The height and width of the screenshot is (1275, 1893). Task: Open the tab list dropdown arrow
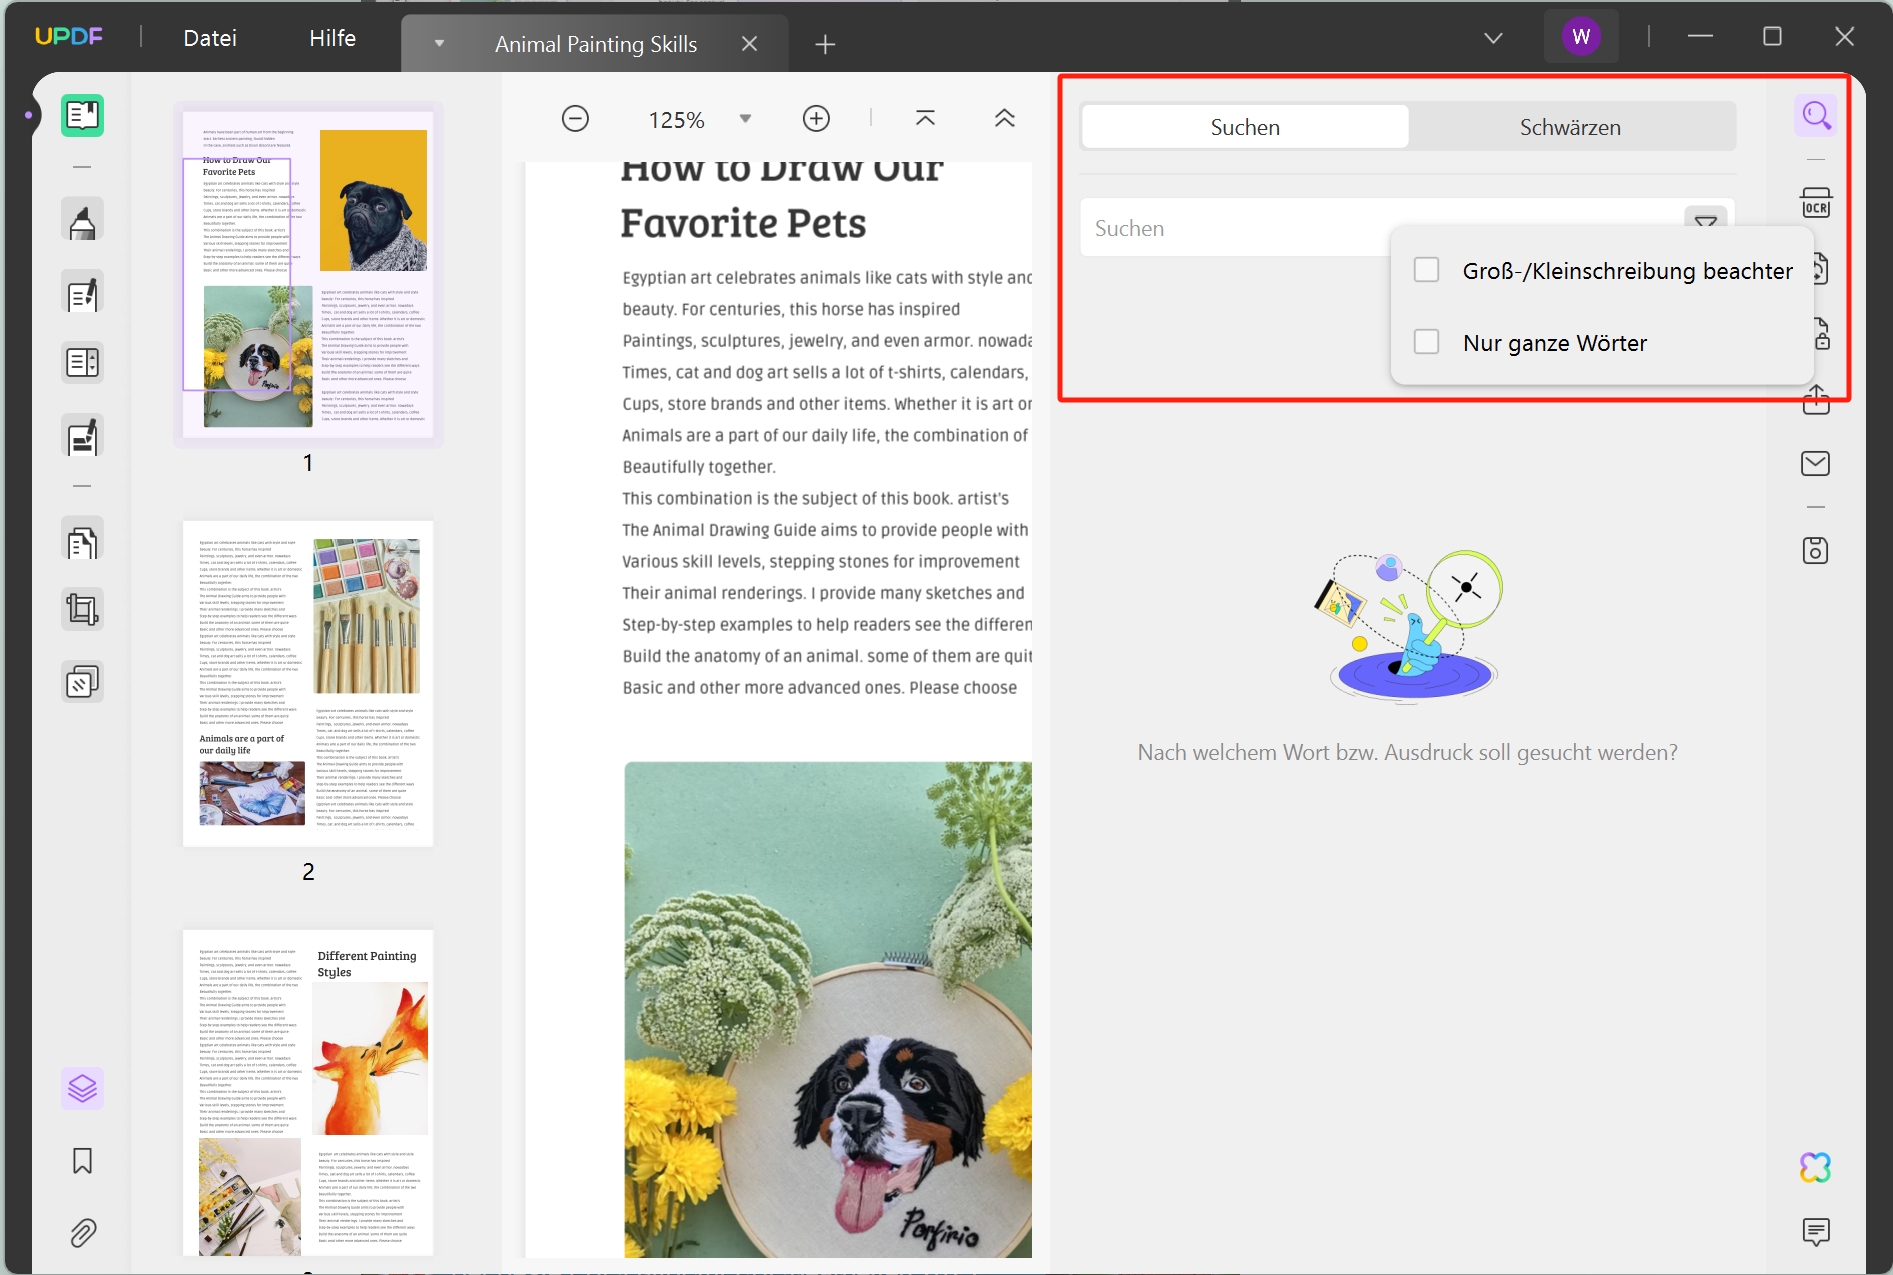439,44
